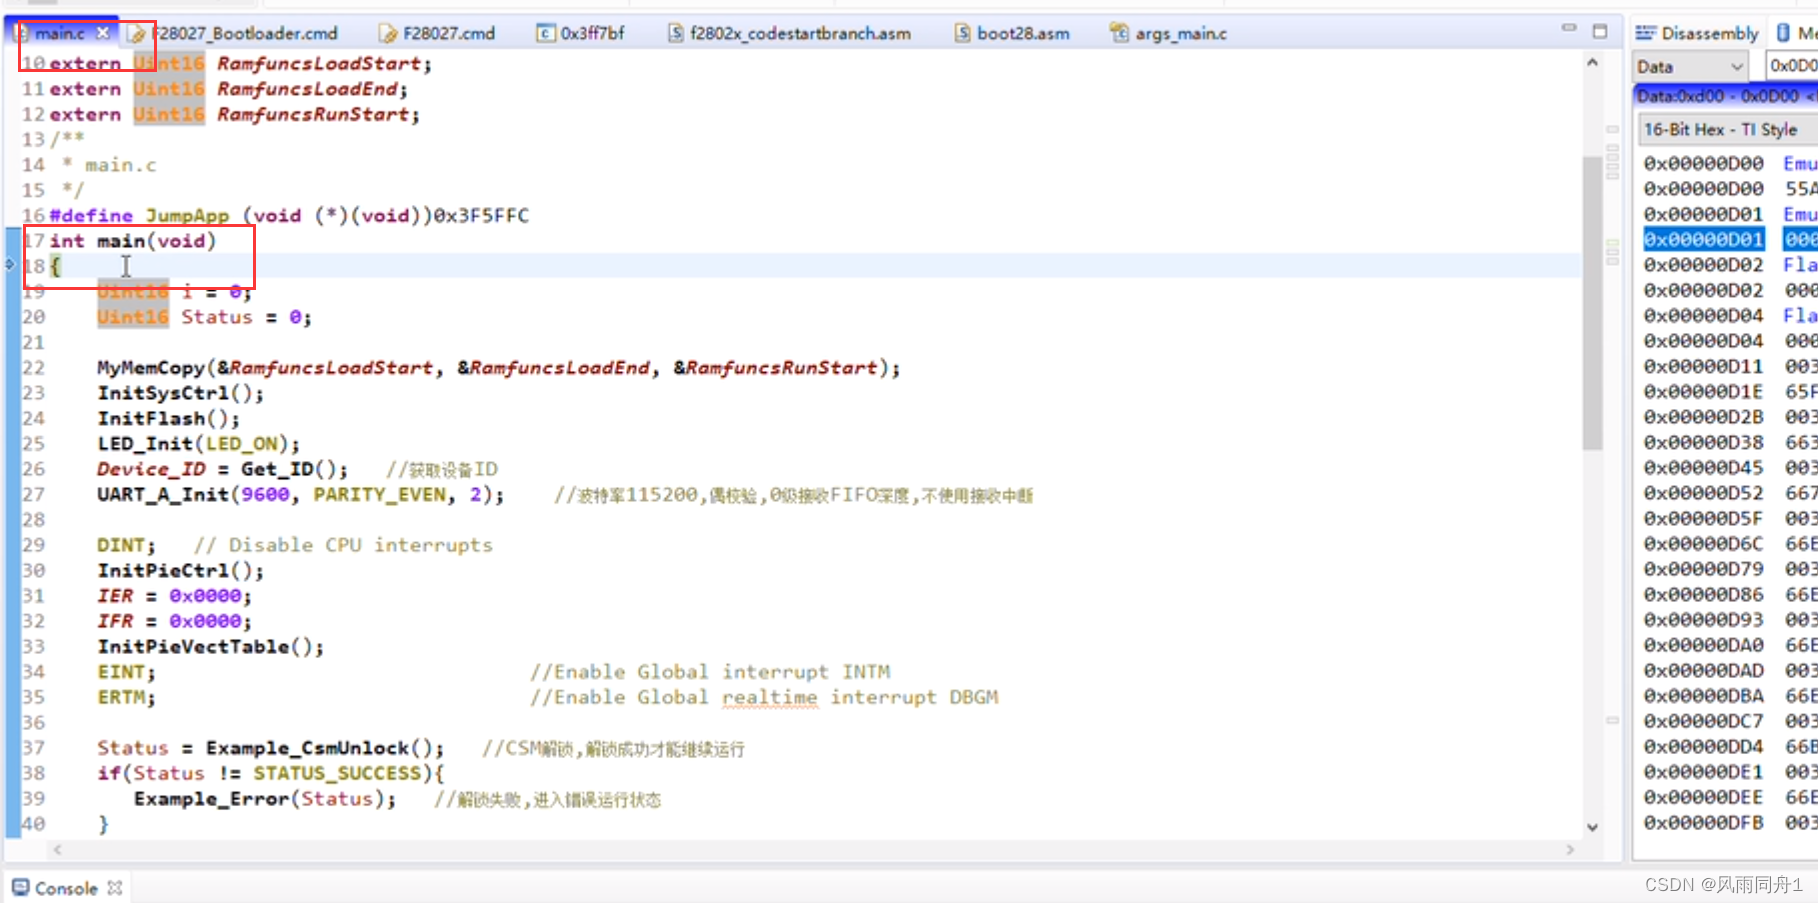Minimize the editor pane

(x=1569, y=30)
